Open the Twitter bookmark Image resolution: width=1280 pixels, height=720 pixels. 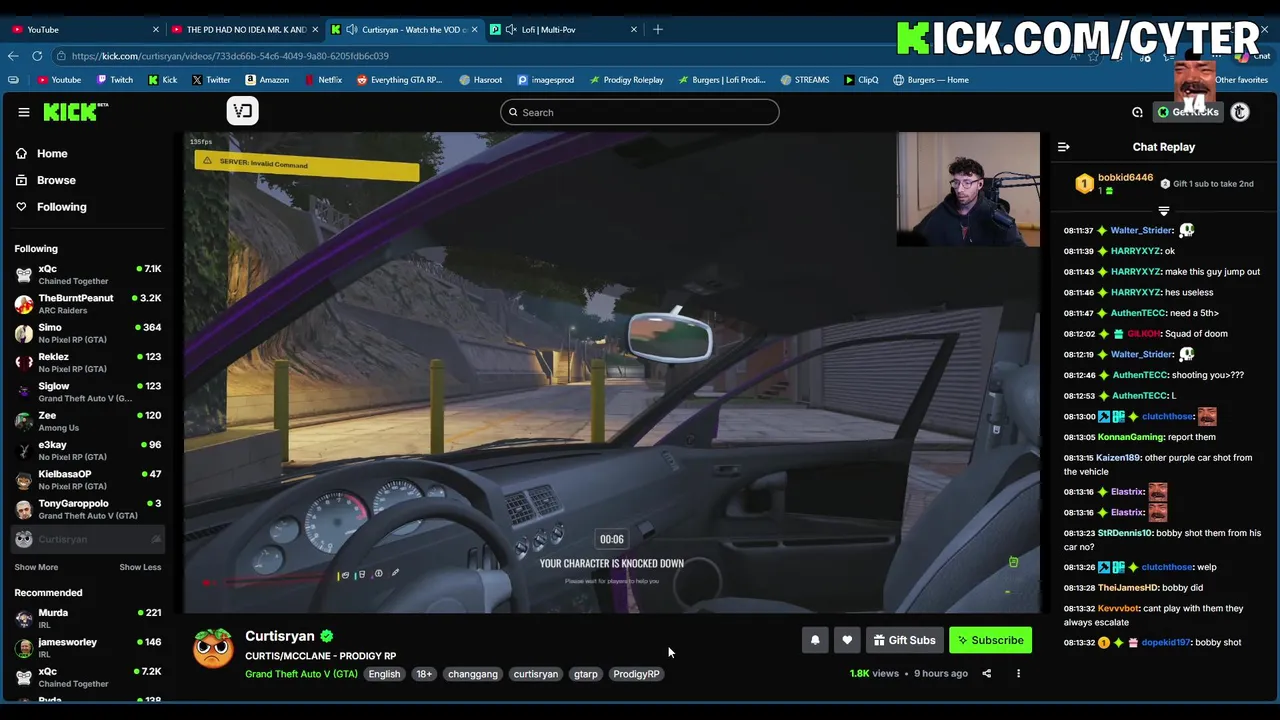point(211,80)
